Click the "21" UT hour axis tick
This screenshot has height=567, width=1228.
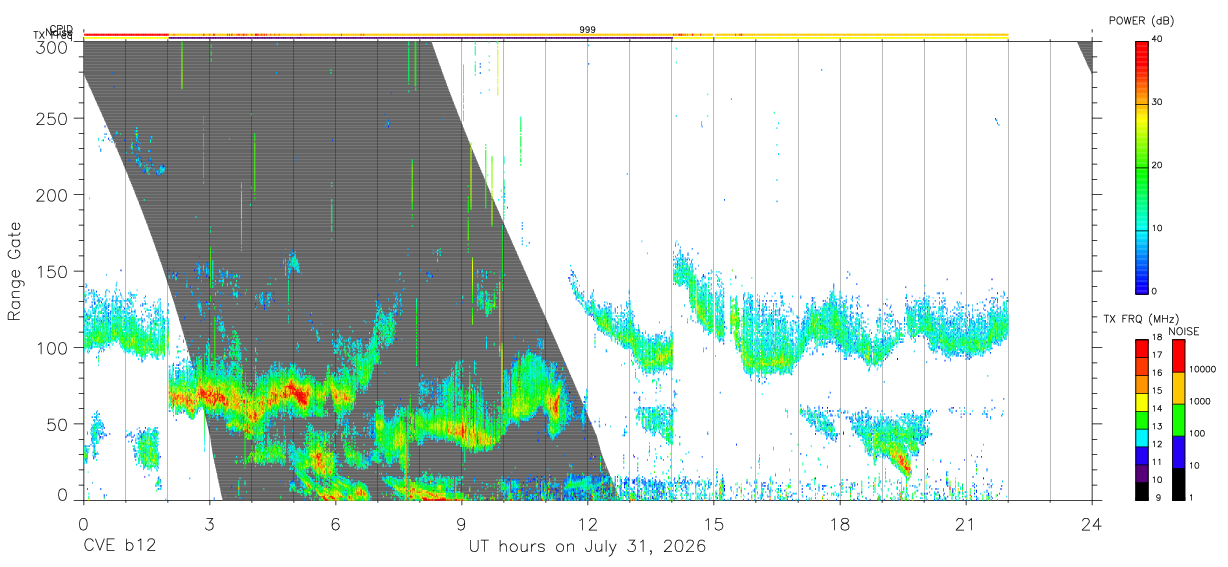click(x=965, y=524)
